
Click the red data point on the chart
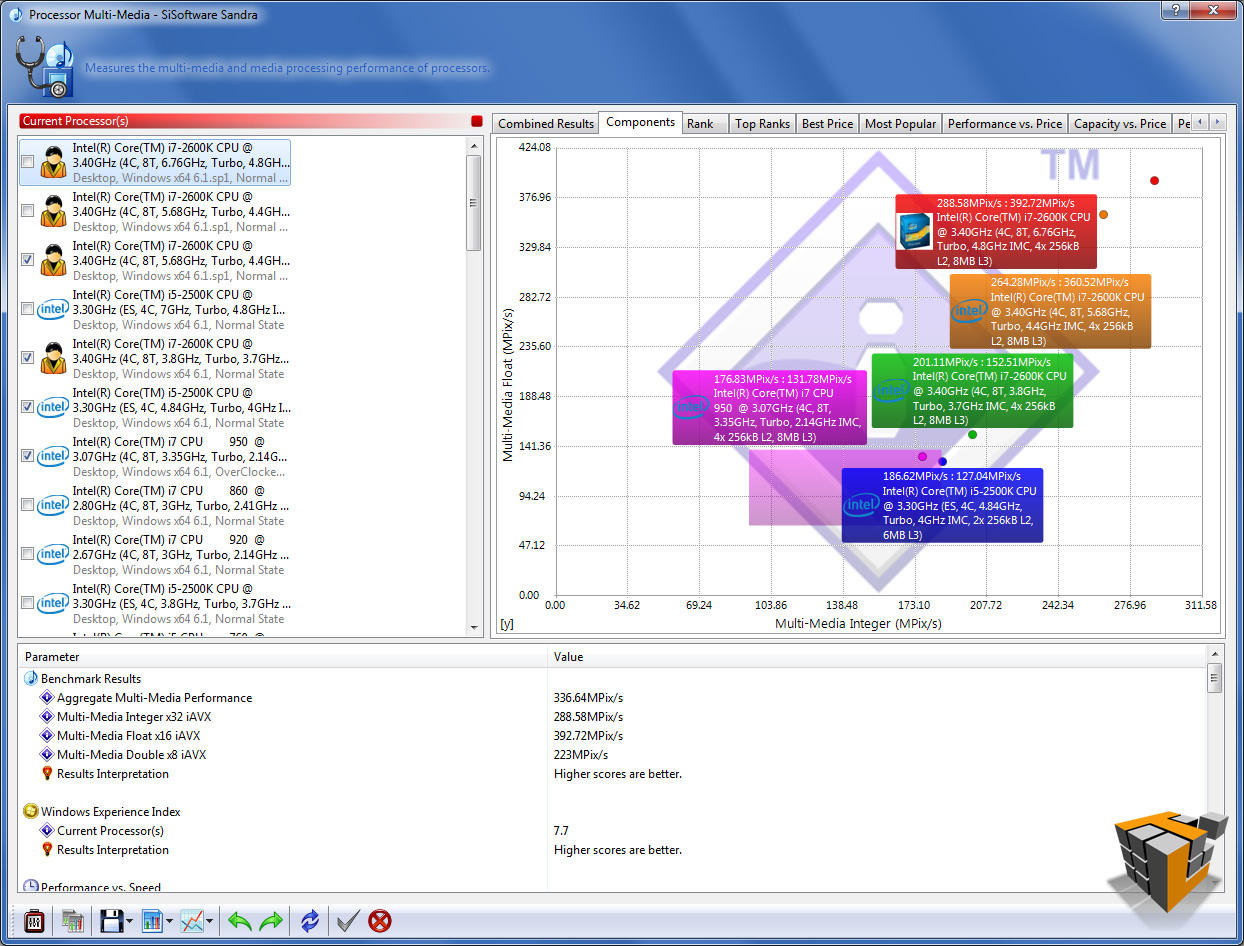coord(1154,181)
